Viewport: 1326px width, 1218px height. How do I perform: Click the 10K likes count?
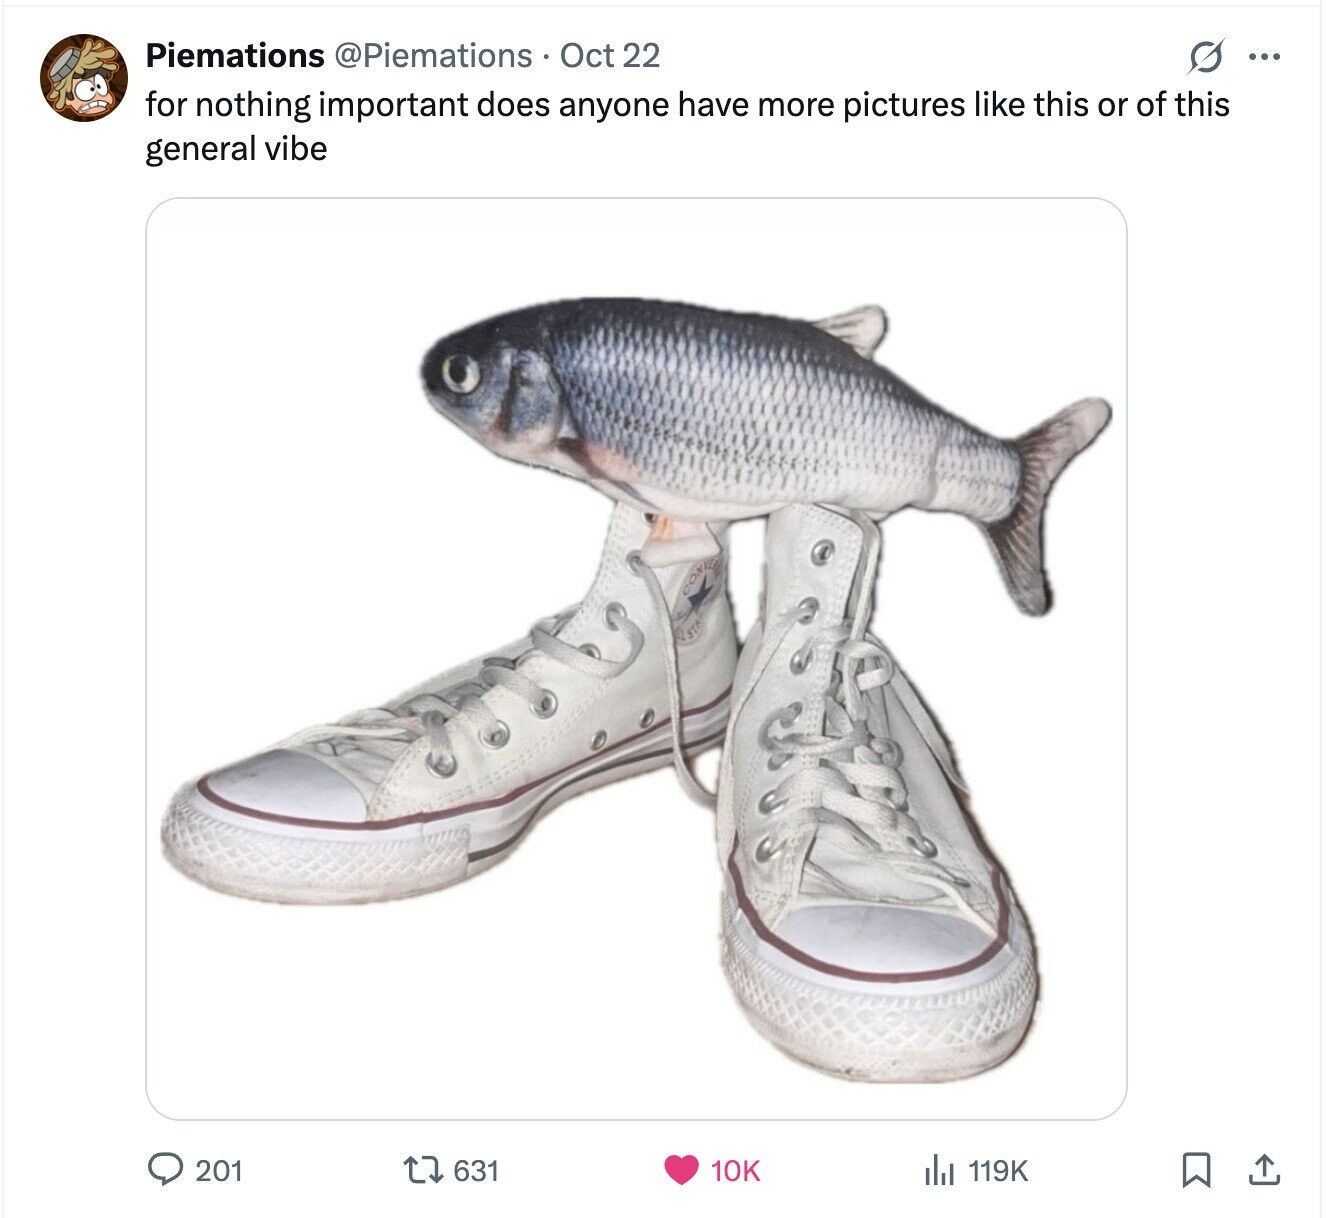click(x=735, y=1169)
